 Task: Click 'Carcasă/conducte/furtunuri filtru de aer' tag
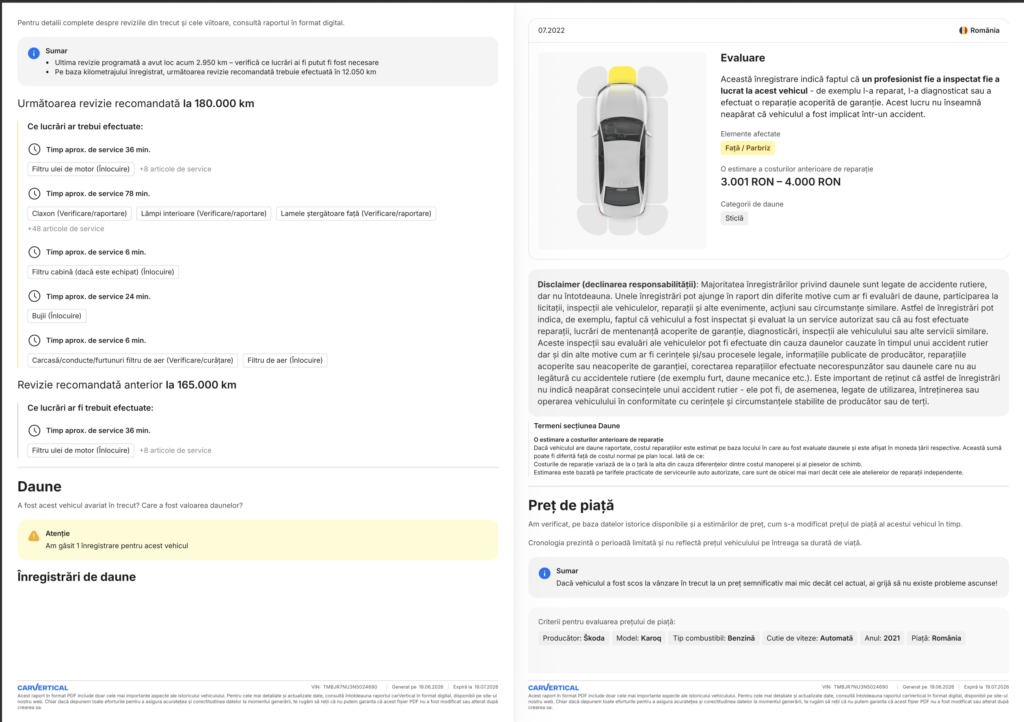[x=133, y=360]
